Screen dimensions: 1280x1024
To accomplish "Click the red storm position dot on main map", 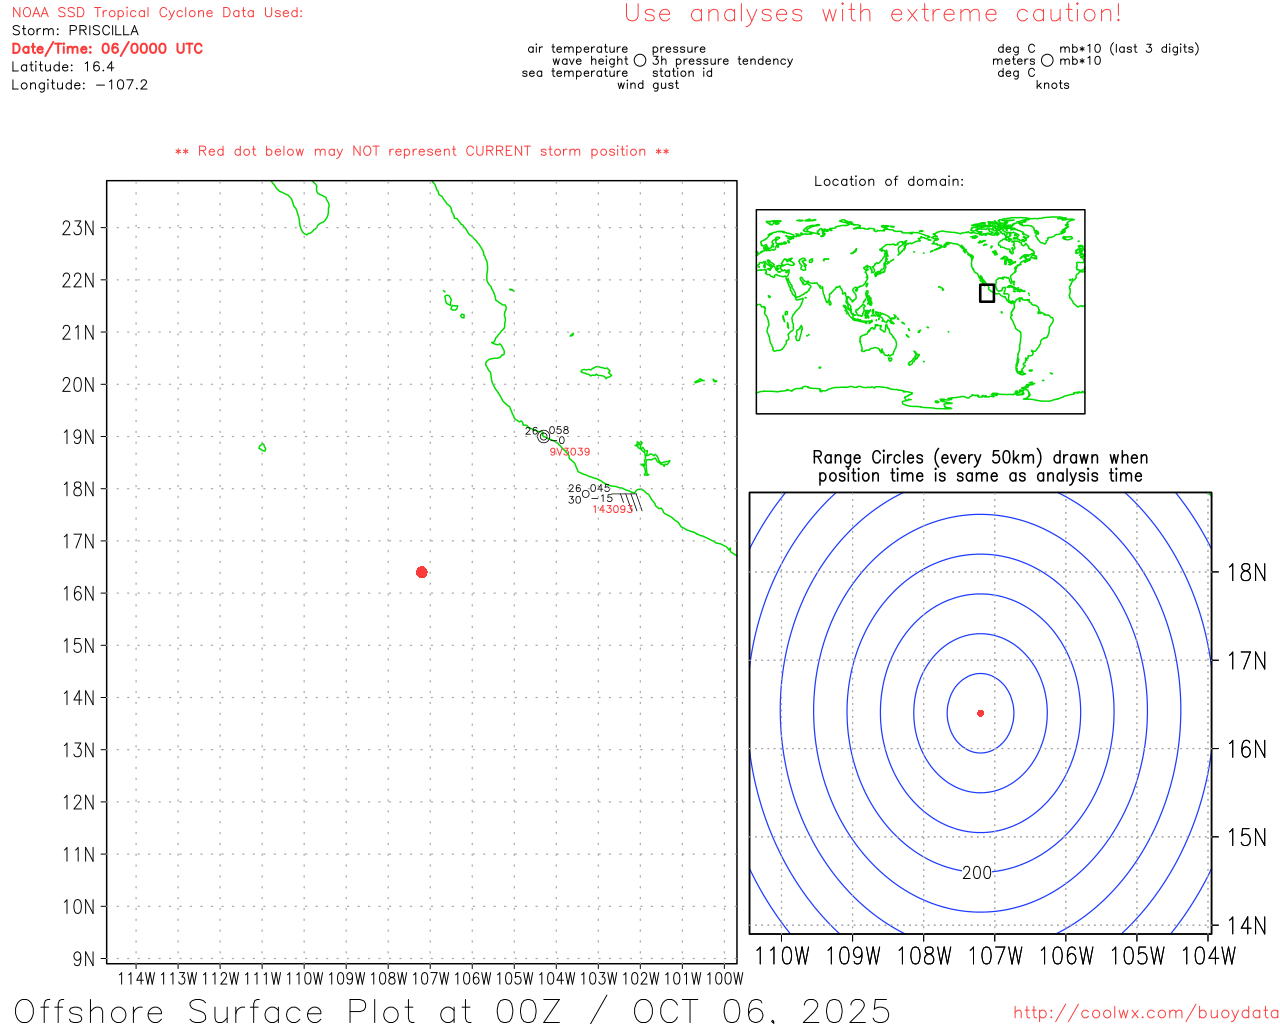I will coord(422,572).
